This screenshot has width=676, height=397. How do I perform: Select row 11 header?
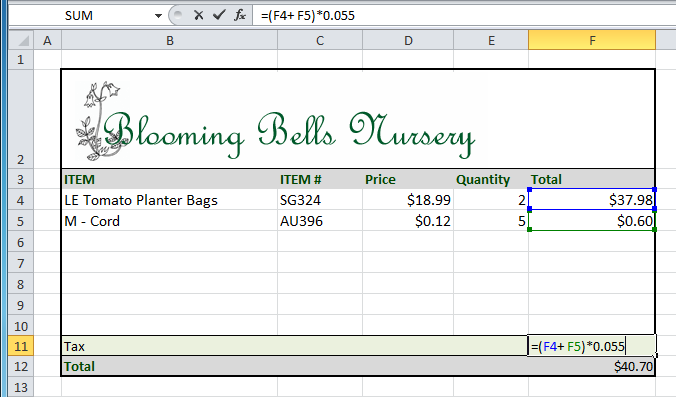21,346
